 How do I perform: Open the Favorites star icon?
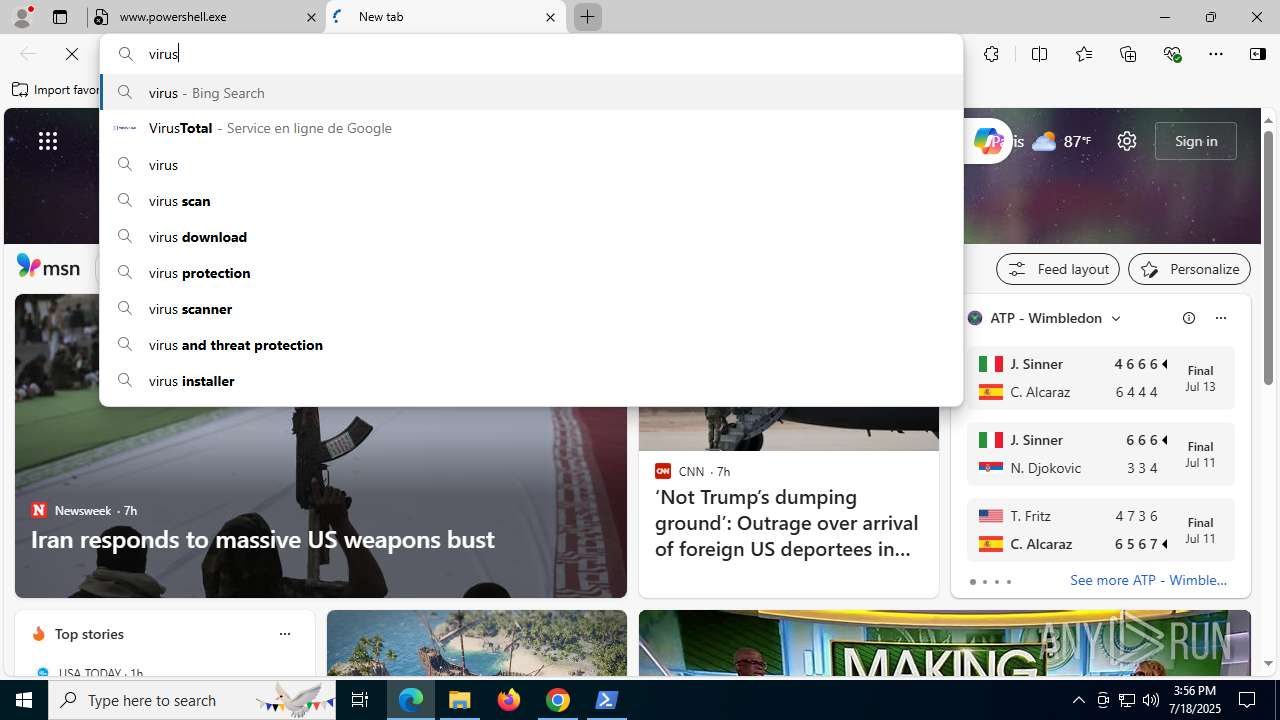1084,54
